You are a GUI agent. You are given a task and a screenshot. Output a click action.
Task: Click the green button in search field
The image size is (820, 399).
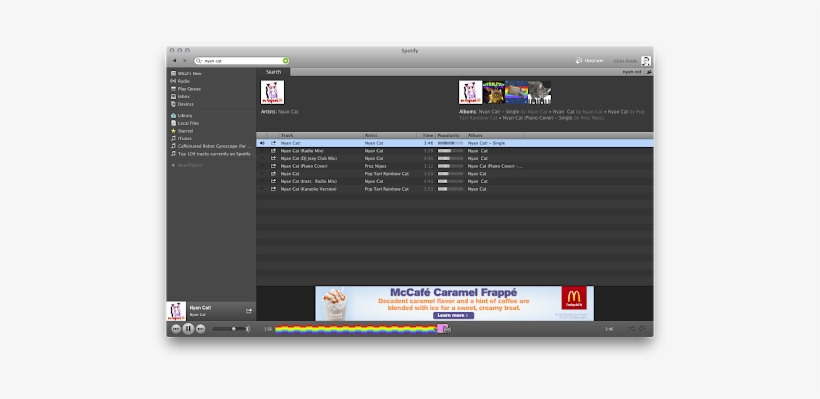tap(286, 61)
